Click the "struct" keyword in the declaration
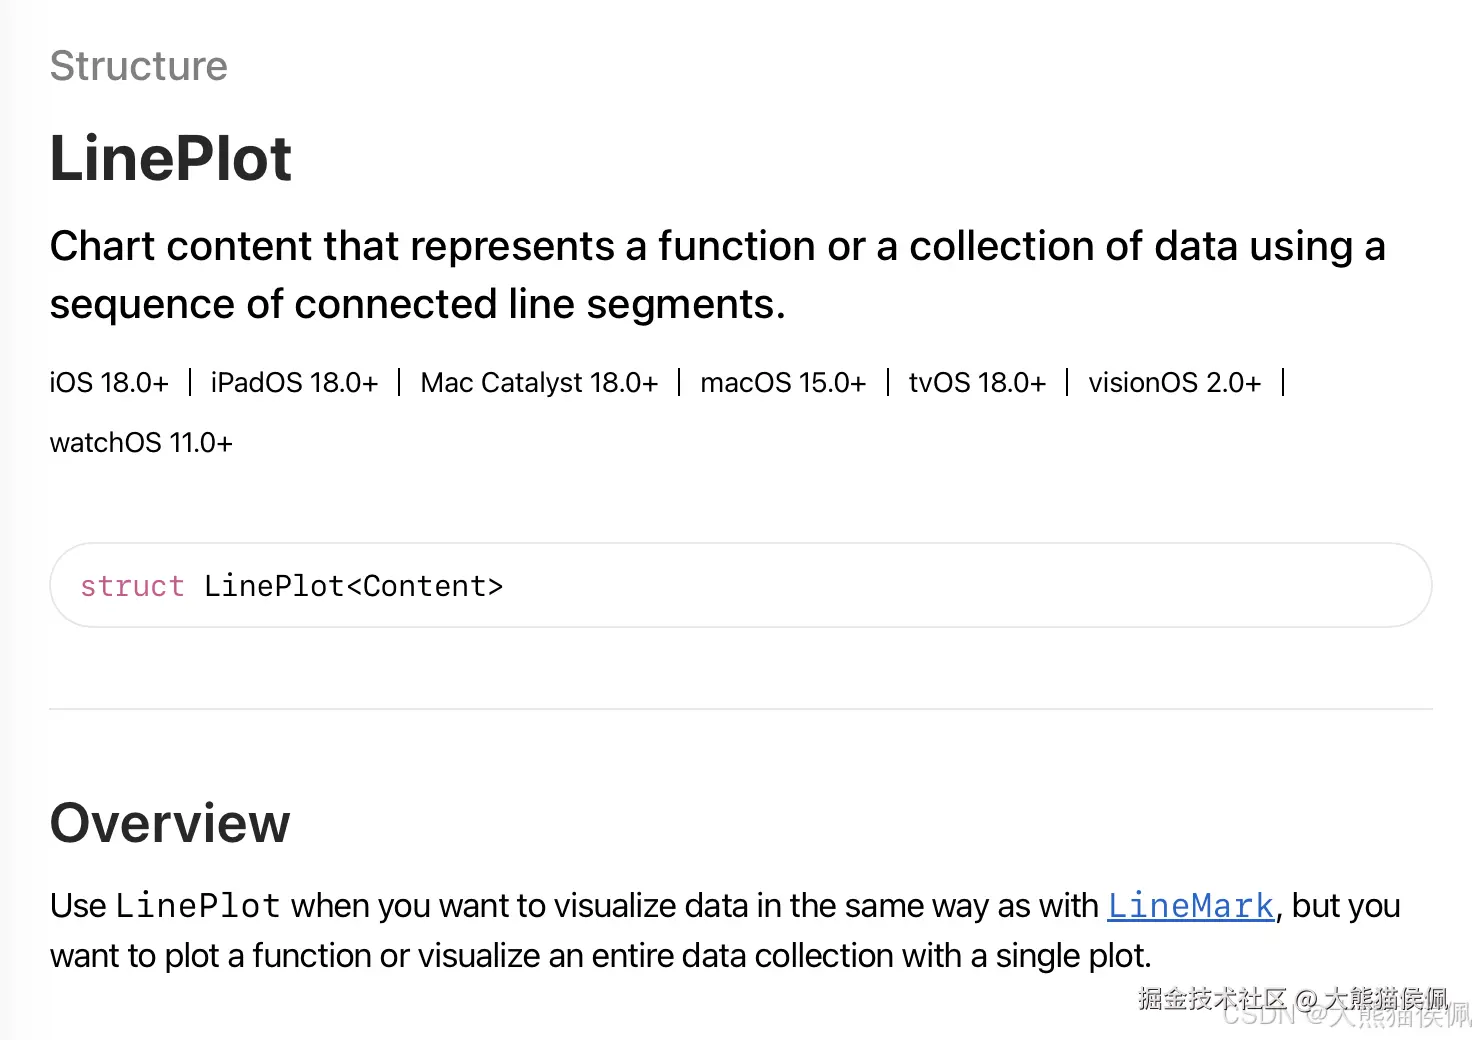Image resolution: width=1476 pixels, height=1040 pixels. pos(132,586)
